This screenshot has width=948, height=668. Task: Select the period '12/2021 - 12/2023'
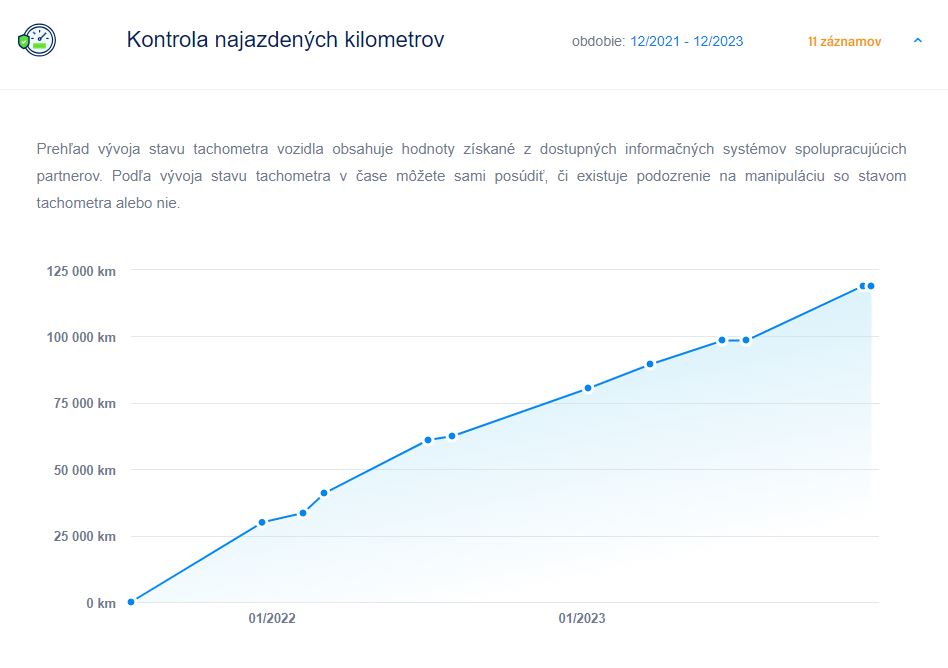click(x=686, y=41)
